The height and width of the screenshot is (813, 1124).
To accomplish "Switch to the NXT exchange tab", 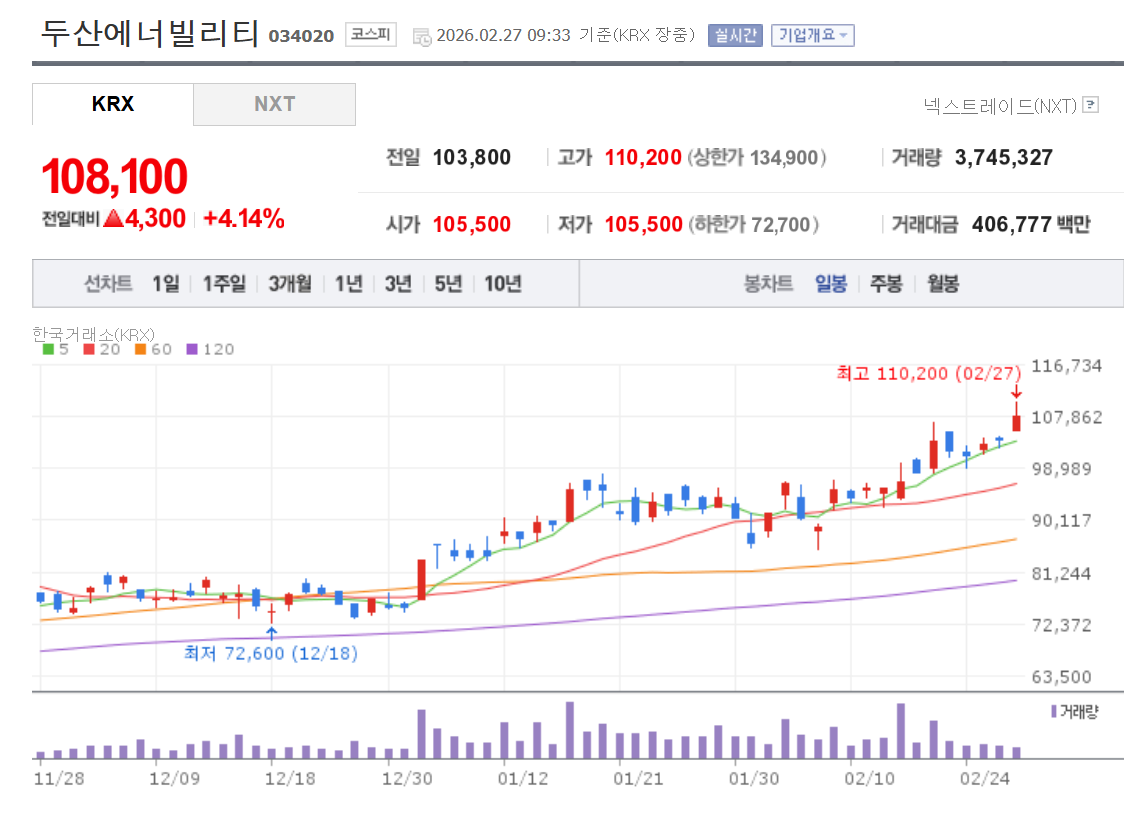I will (274, 104).
